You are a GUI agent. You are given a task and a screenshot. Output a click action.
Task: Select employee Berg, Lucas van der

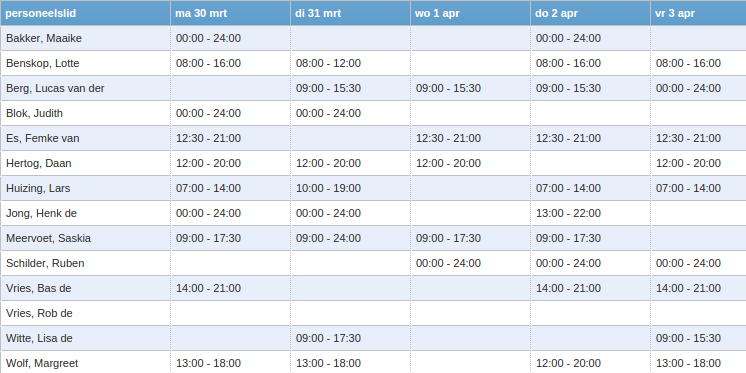point(55,88)
